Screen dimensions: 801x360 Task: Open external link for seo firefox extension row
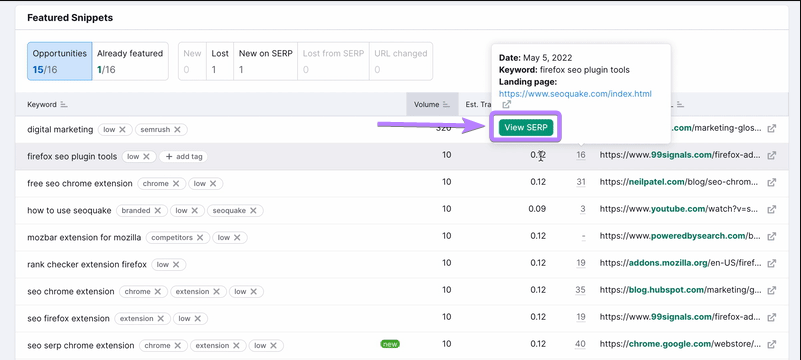point(772,318)
